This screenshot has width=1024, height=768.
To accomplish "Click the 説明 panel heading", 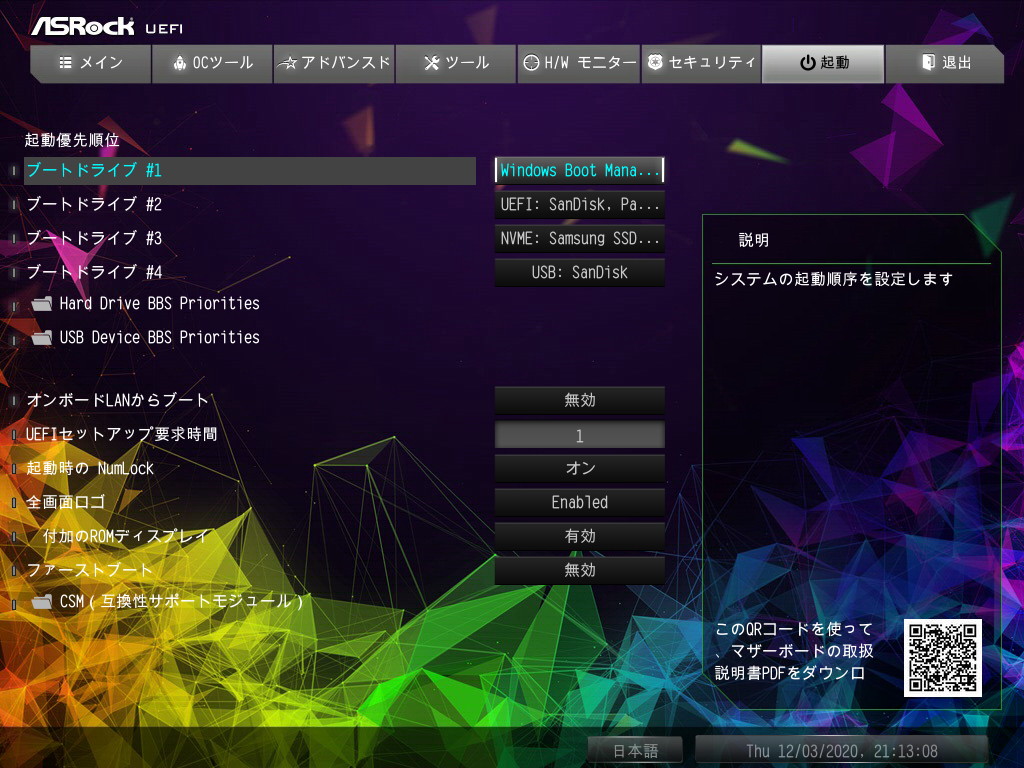I will coord(754,240).
